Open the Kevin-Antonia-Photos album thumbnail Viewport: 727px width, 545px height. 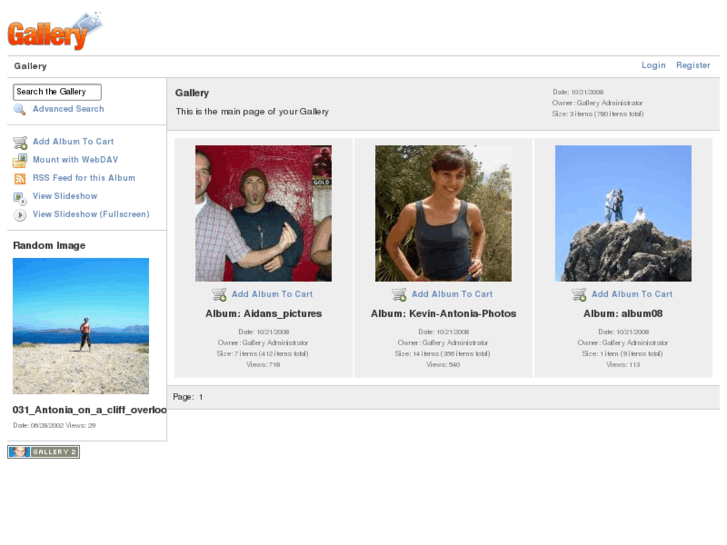[443, 213]
